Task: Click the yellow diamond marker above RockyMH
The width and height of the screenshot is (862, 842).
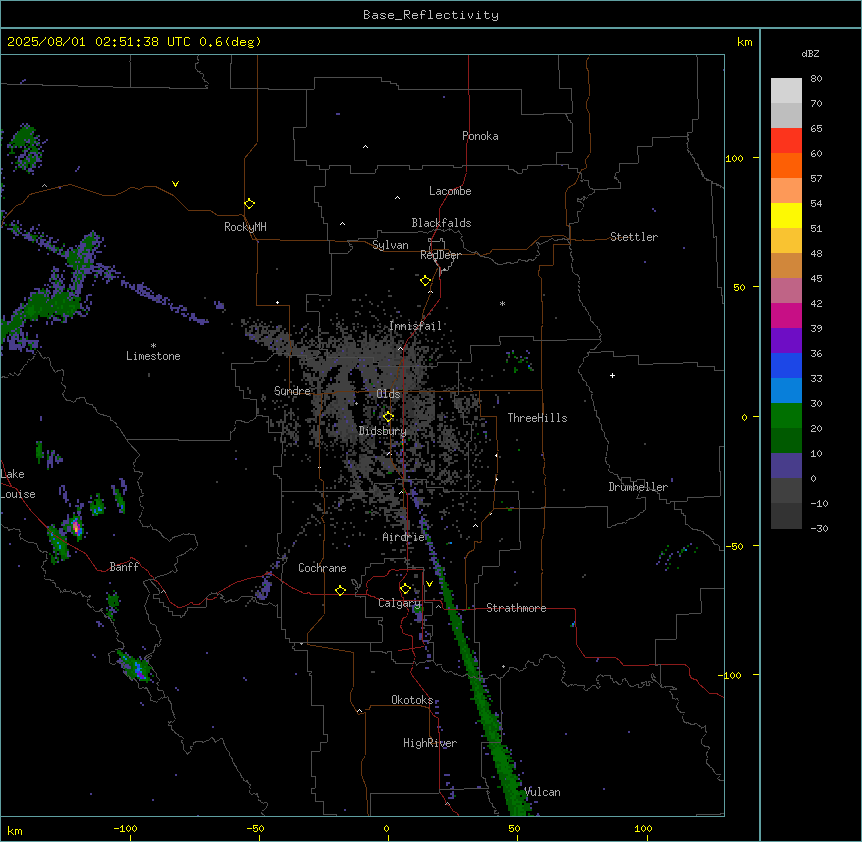Action: click(250, 204)
